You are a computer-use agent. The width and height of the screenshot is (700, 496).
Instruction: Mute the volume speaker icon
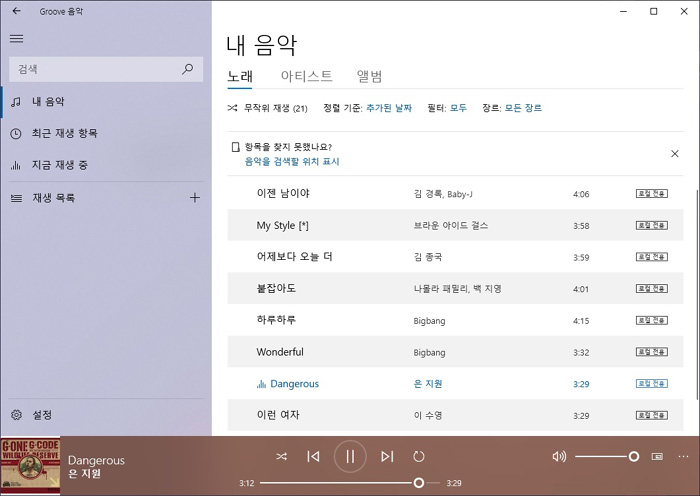point(559,456)
